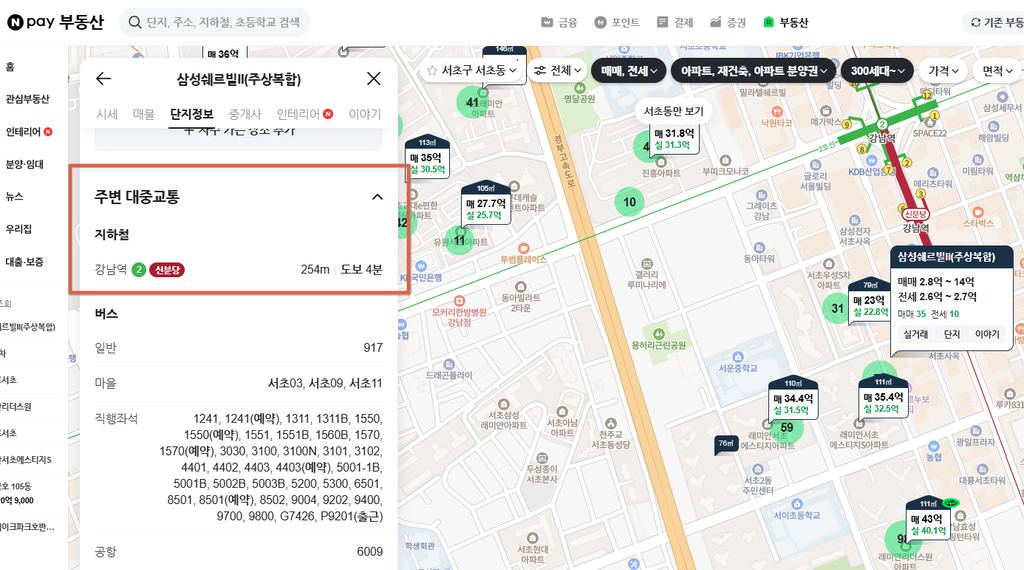The image size is (1024, 570).
Task: Close the 삼성쉐르빌 detail panel
Action: (374, 79)
